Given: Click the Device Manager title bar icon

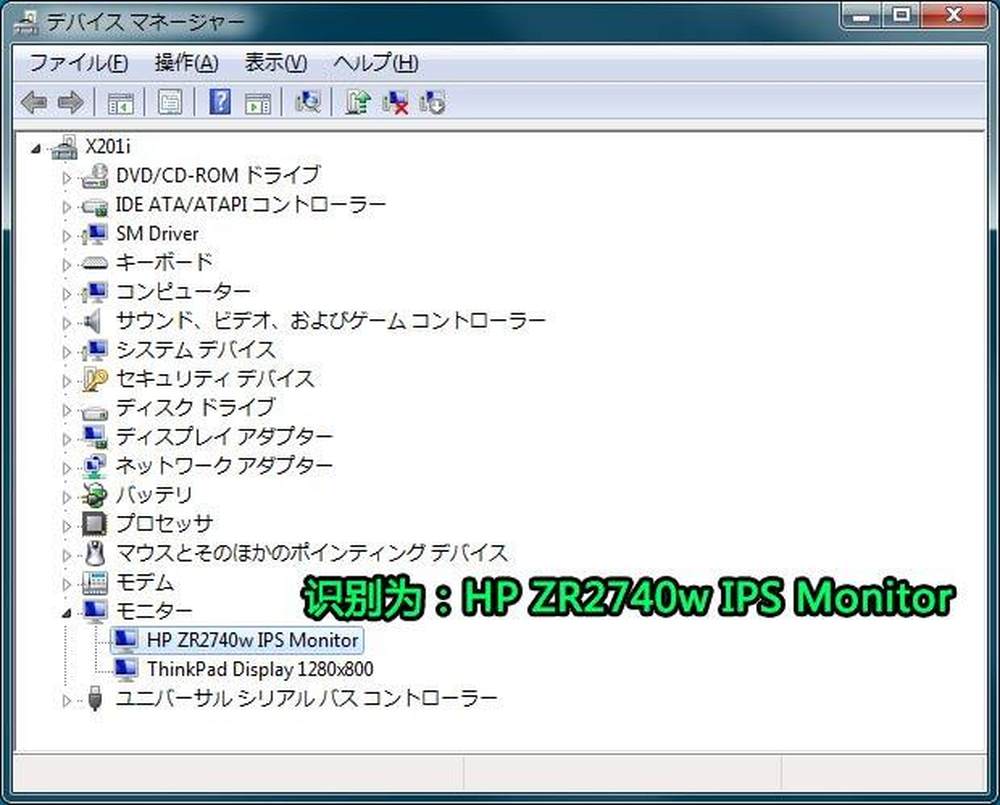Looking at the screenshot, I should click(27, 23).
